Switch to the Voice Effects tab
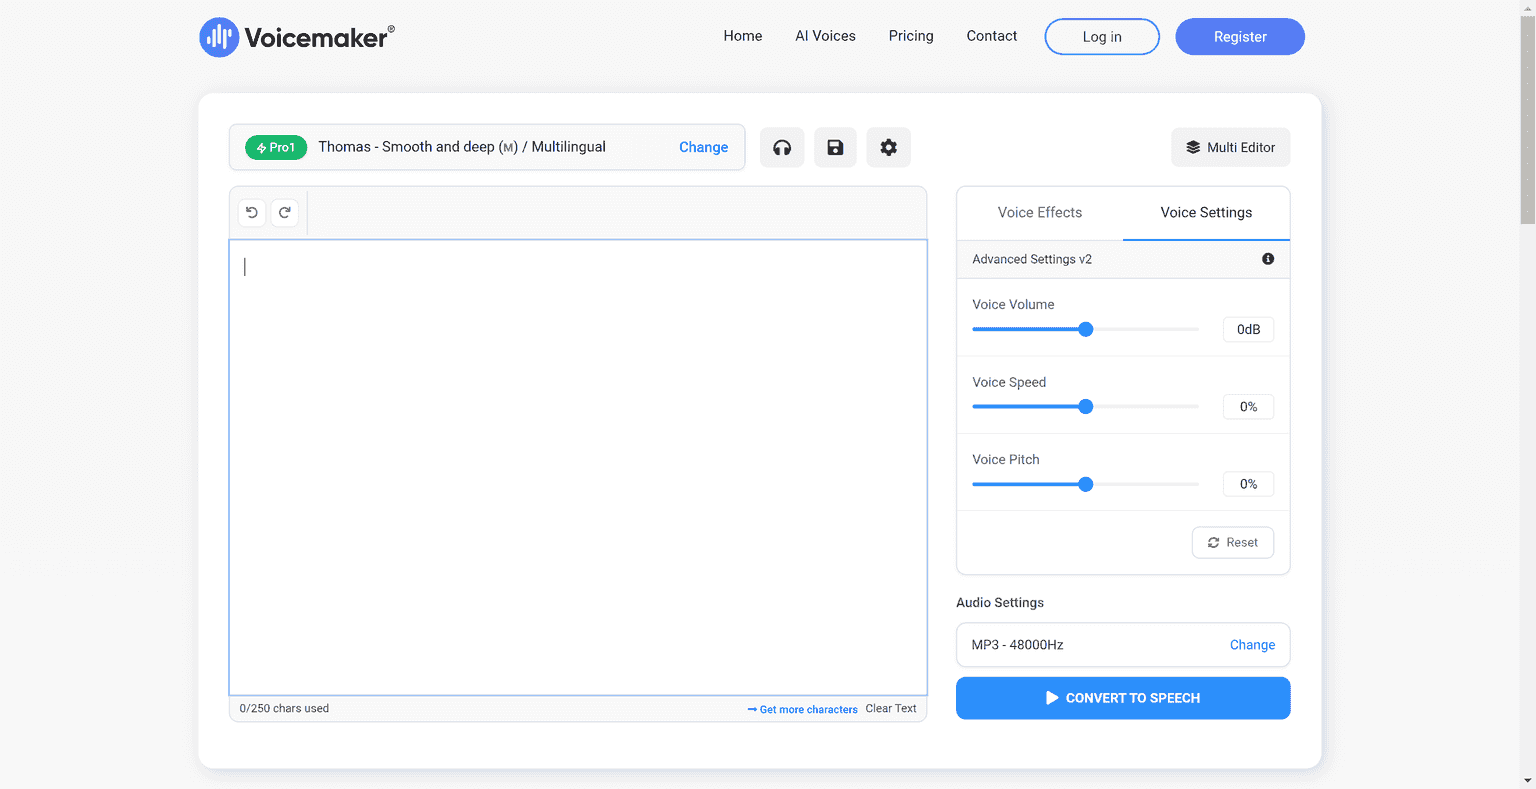The width and height of the screenshot is (1536, 789). click(x=1040, y=212)
